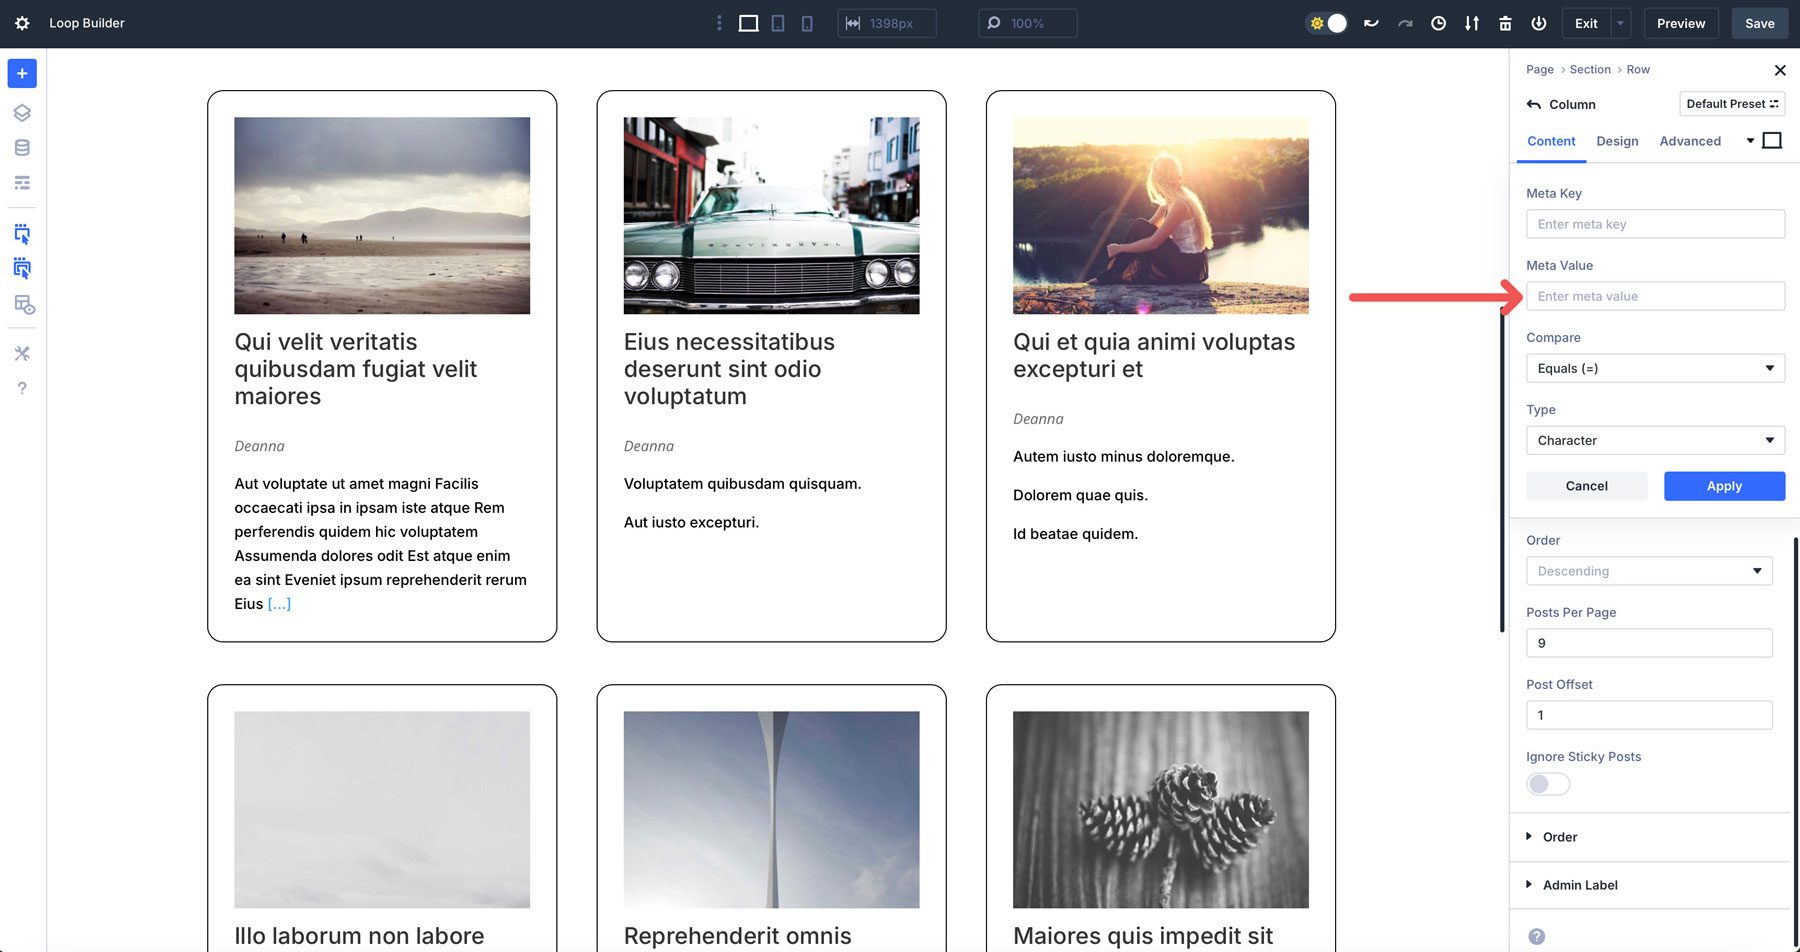Screen dimensions: 1800x952
Task: Switch to the Advanced tab
Action: 1690,141
